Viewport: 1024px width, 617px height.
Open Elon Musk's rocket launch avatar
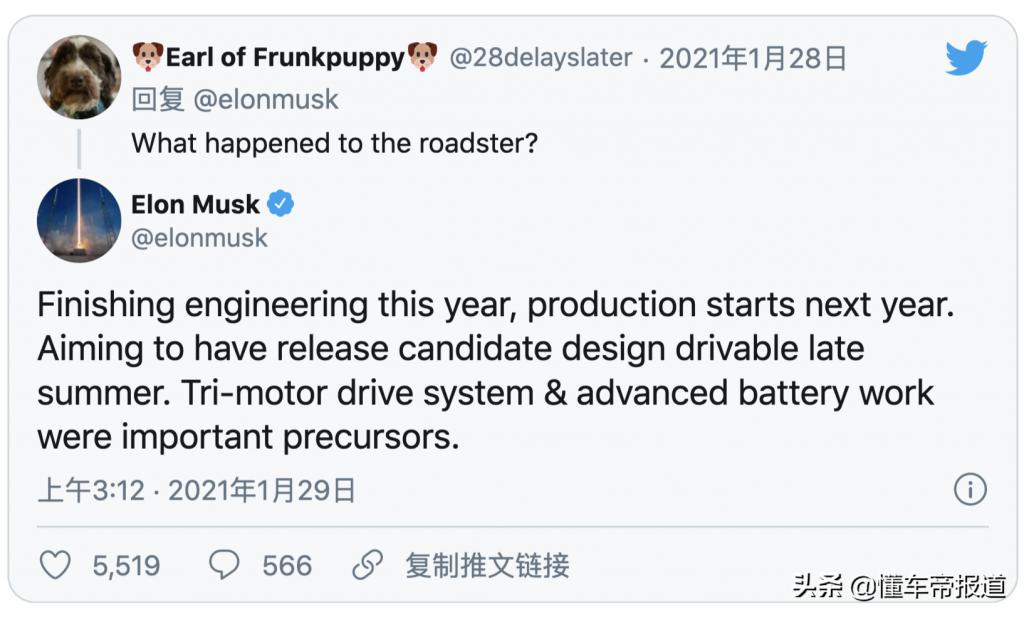[79, 220]
